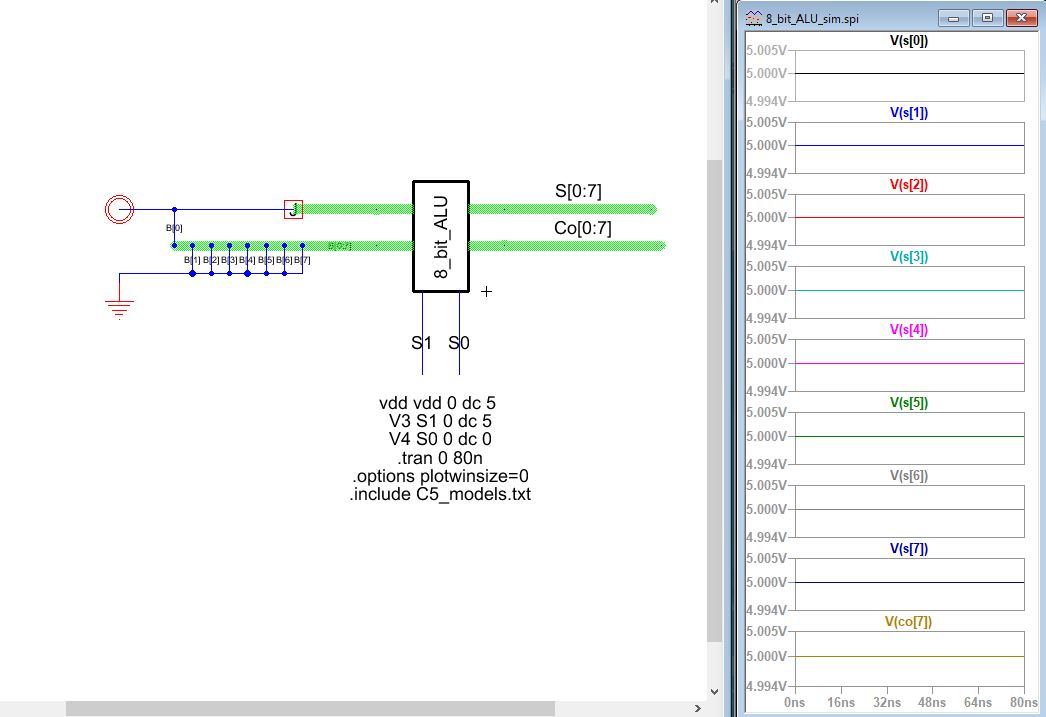The width and height of the screenshot is (1046, 717).
Task: Click the horizontal scrollbar right arrow
Action: (697, 708)
